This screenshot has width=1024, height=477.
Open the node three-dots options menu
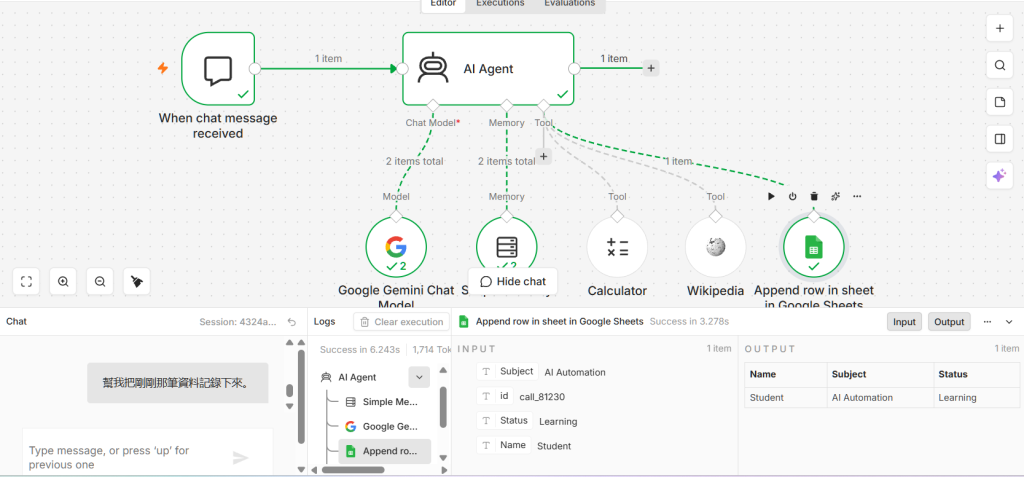(x=857, y=196)
